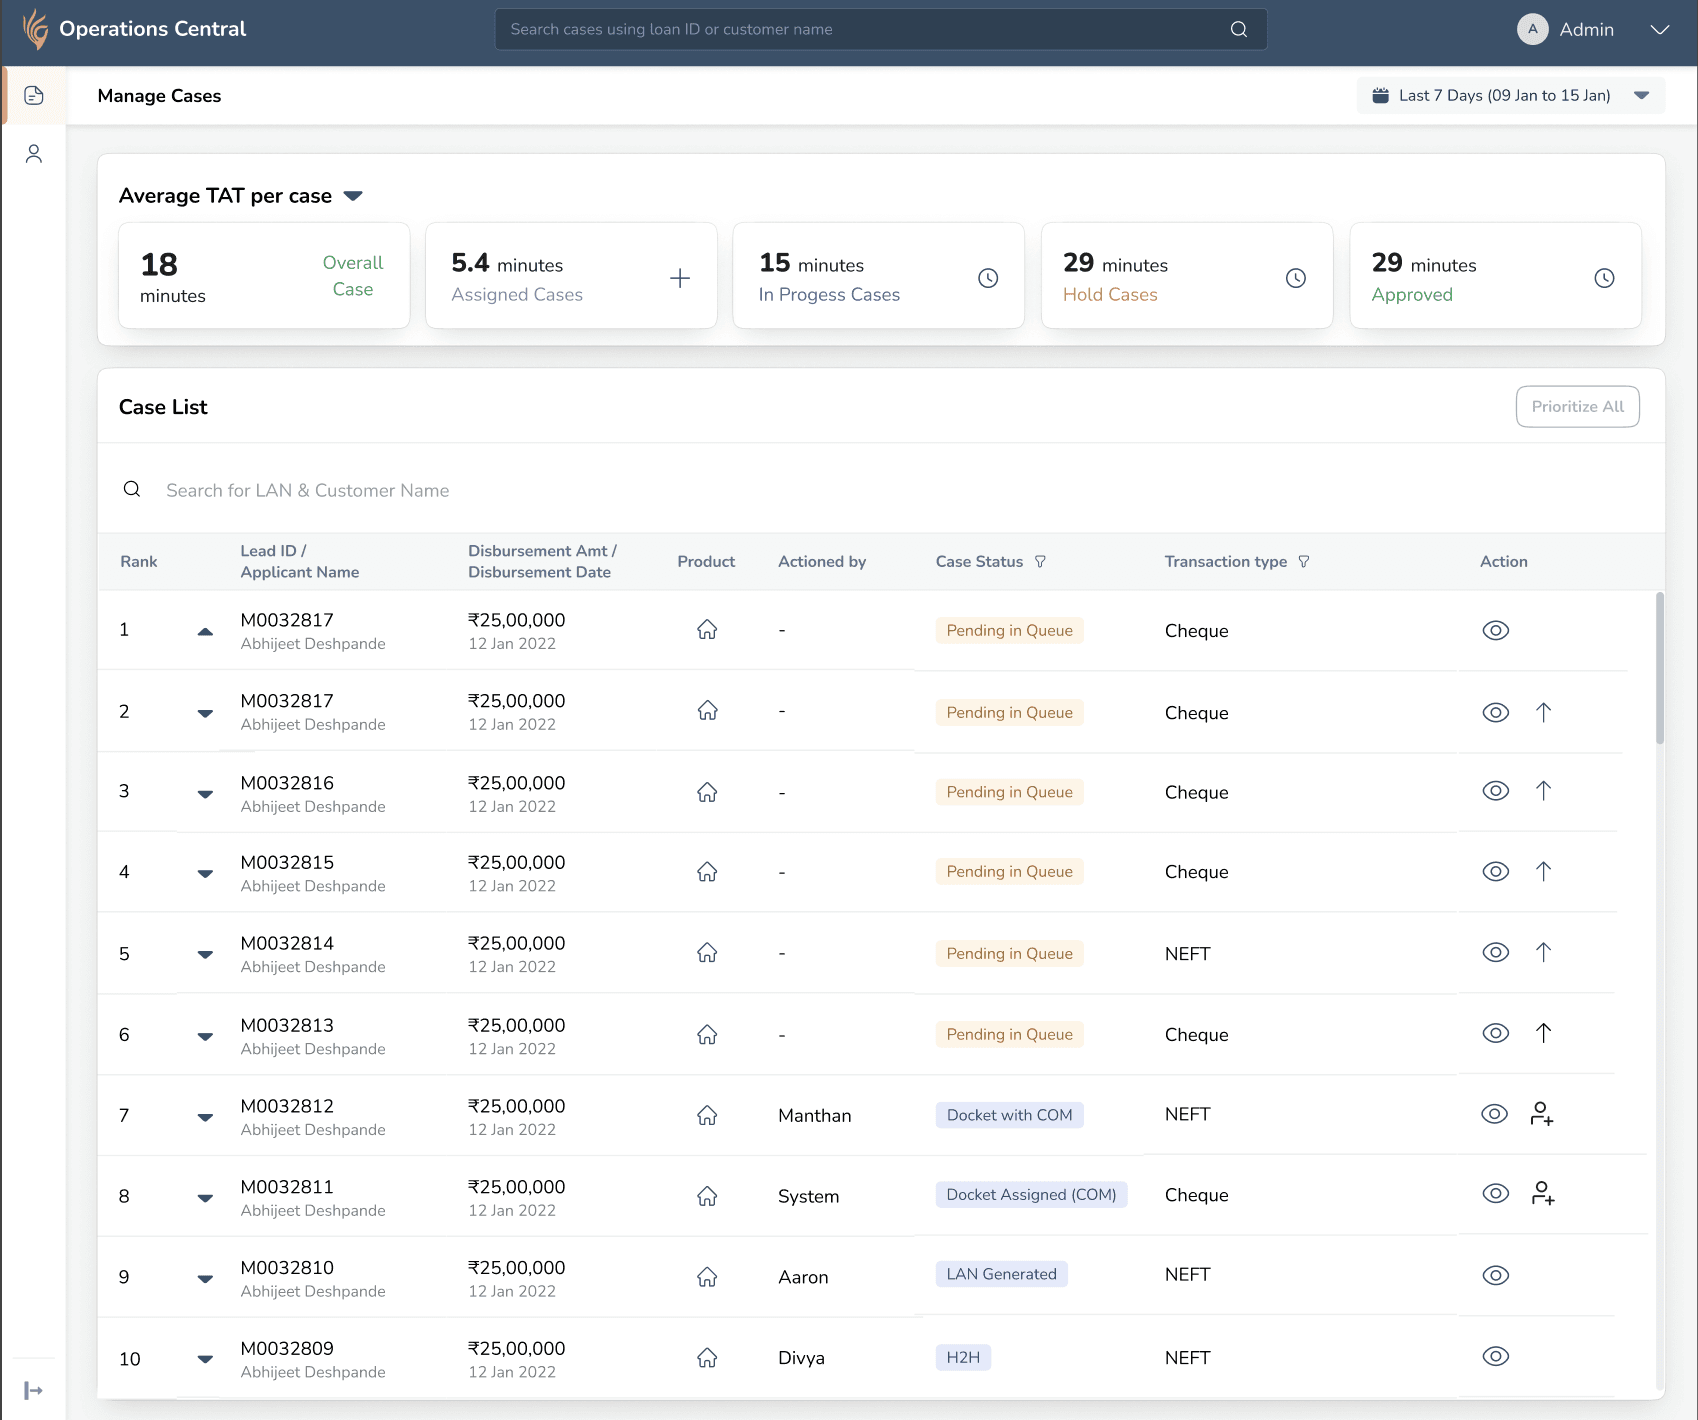Click the Prioritize All button
1698x1420 pixels.
pos(1577,407)
